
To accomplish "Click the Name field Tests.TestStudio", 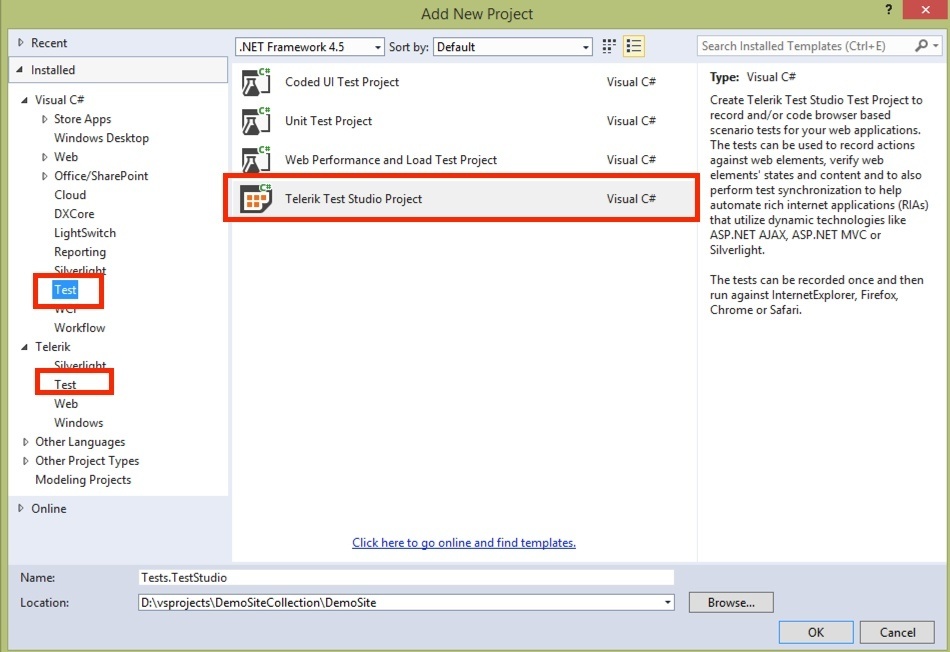I will pos(406,577).
